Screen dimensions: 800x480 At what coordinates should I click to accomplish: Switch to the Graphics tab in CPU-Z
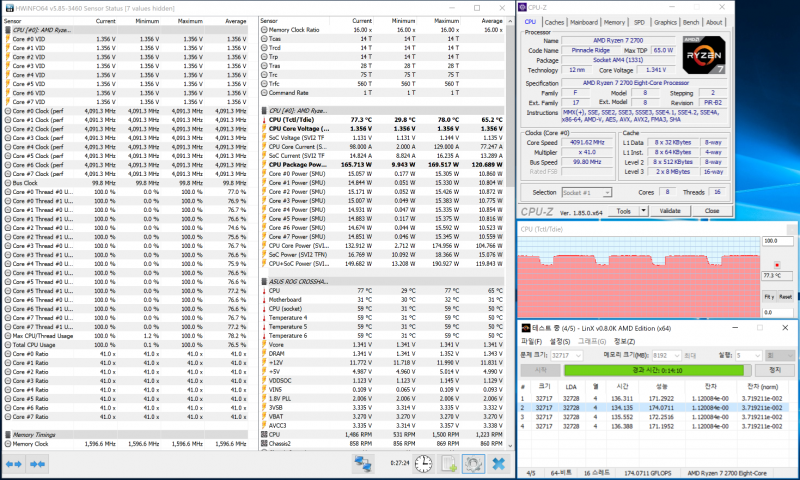(665, 22)
